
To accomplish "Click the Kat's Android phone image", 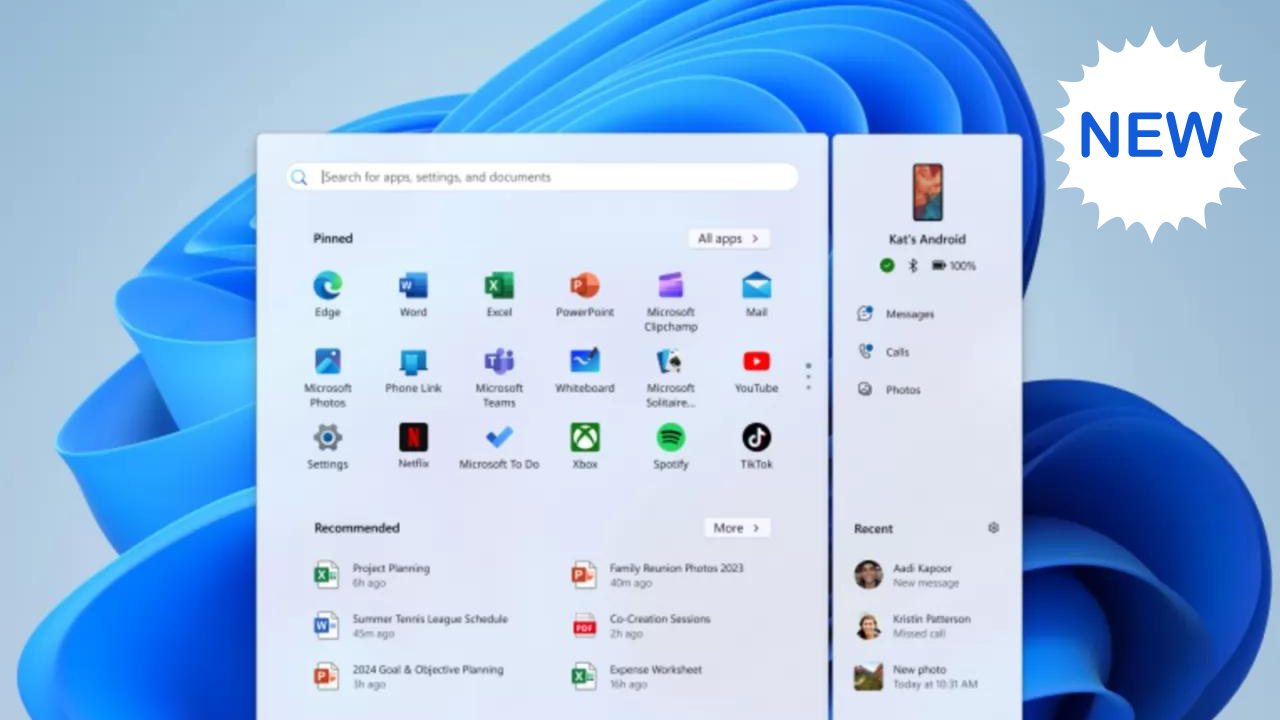I will [x=927, y=193].
